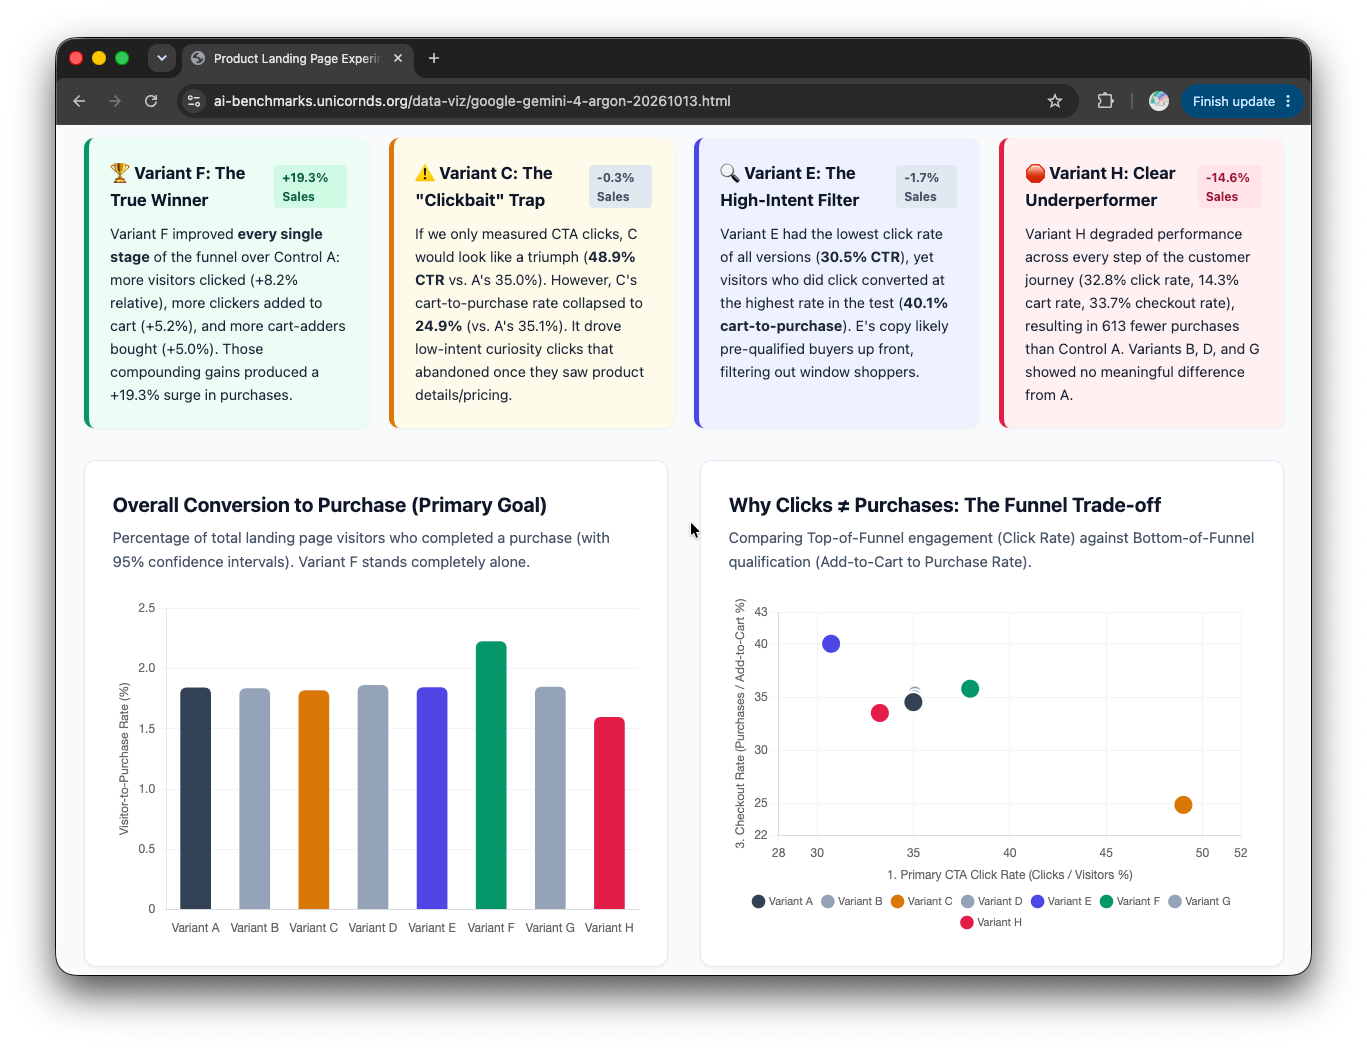Click the Overall Conversion to Purchase heading

330,505
